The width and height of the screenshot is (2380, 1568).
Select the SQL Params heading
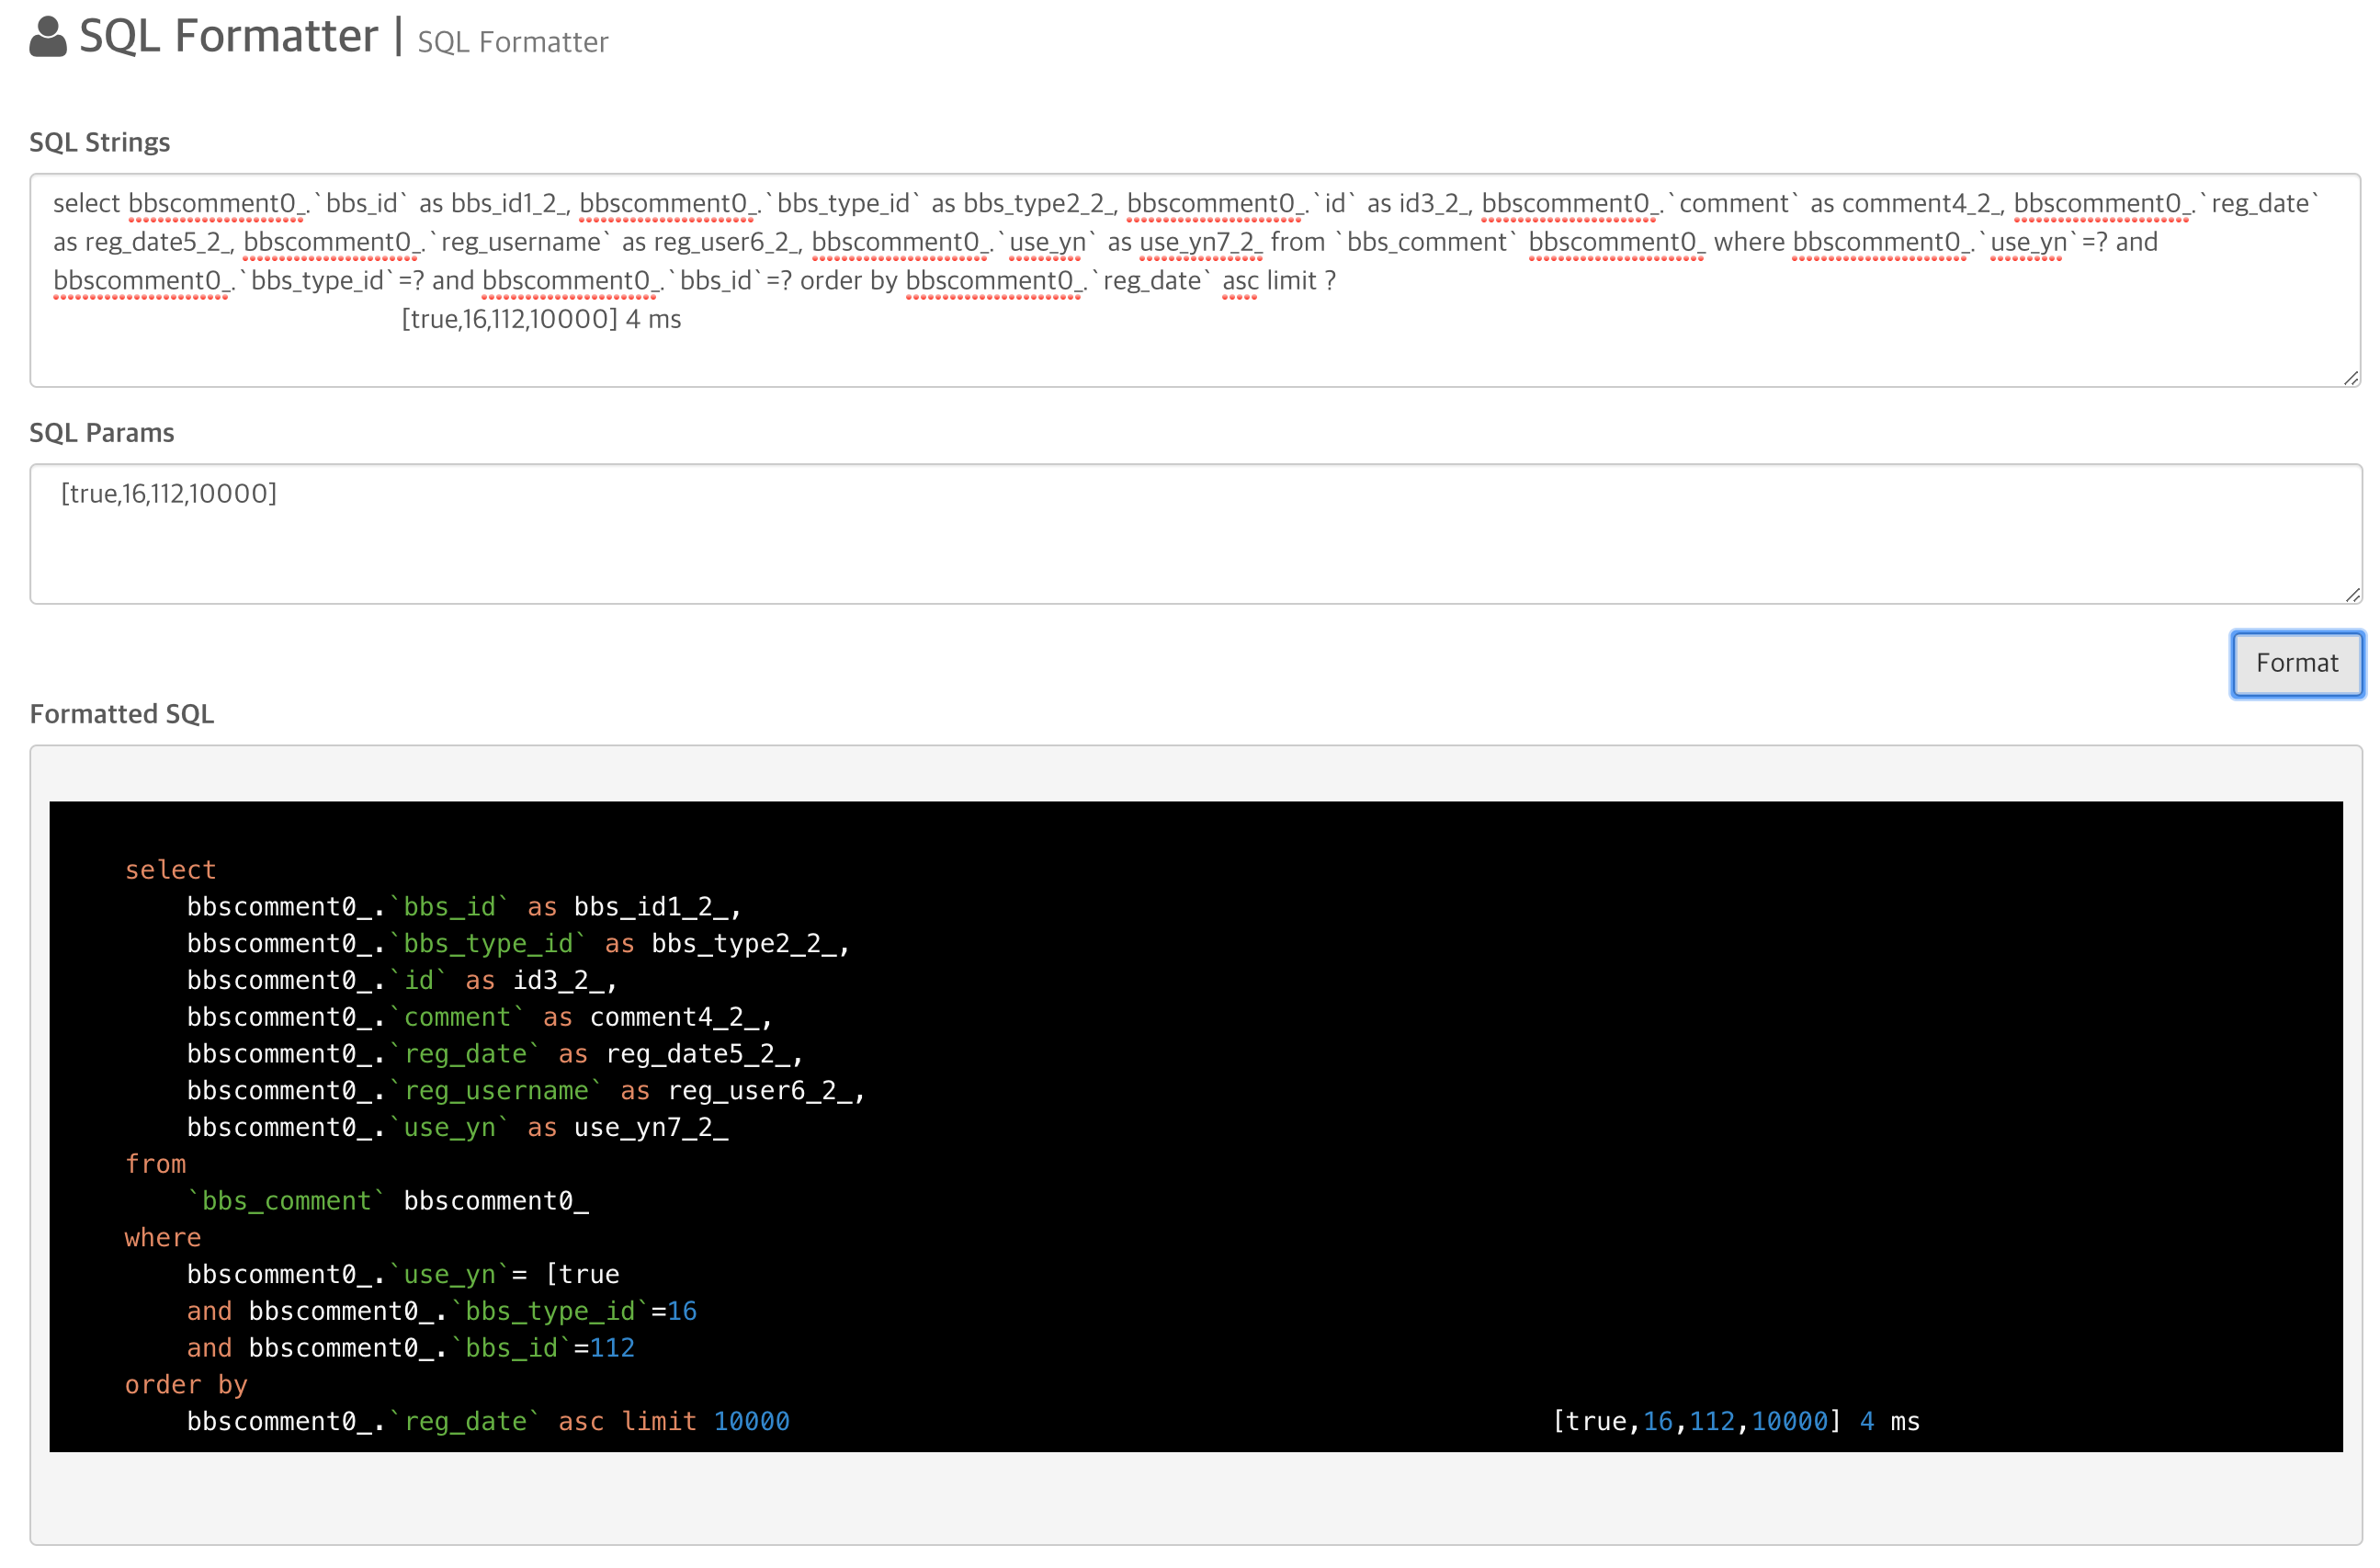click(x=102, y=432)
